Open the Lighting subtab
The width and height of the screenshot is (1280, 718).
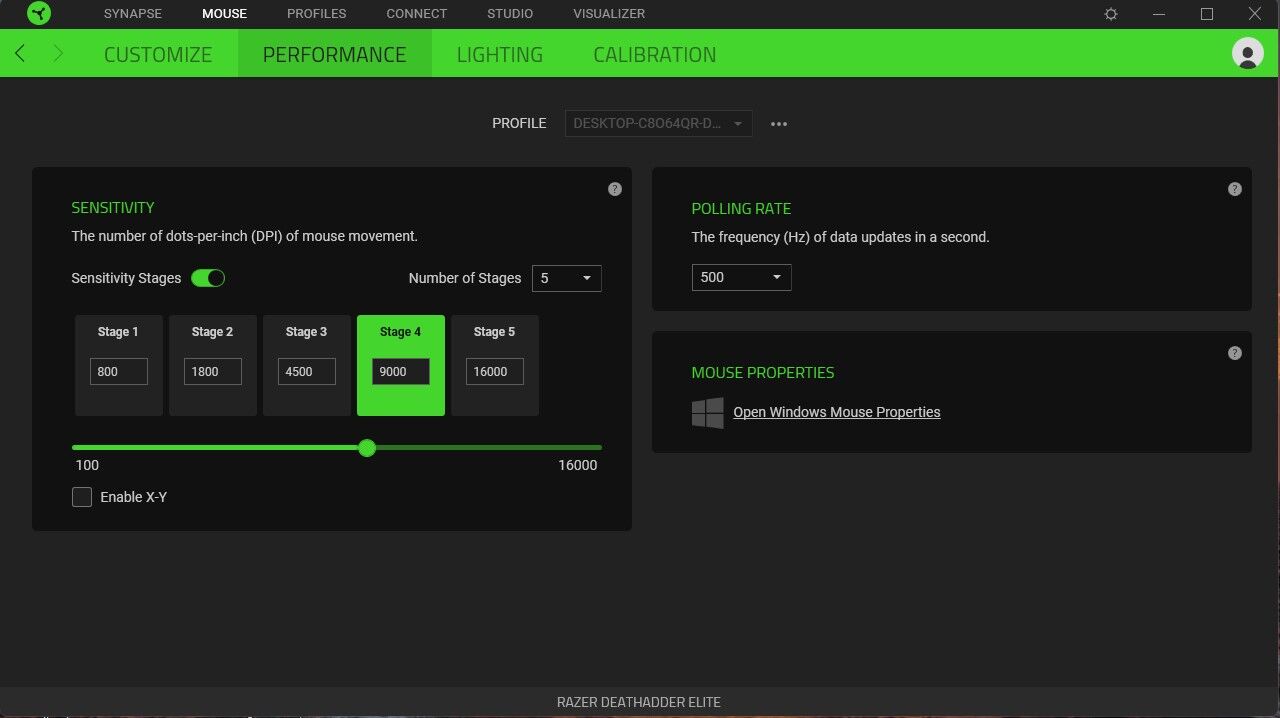500,54
